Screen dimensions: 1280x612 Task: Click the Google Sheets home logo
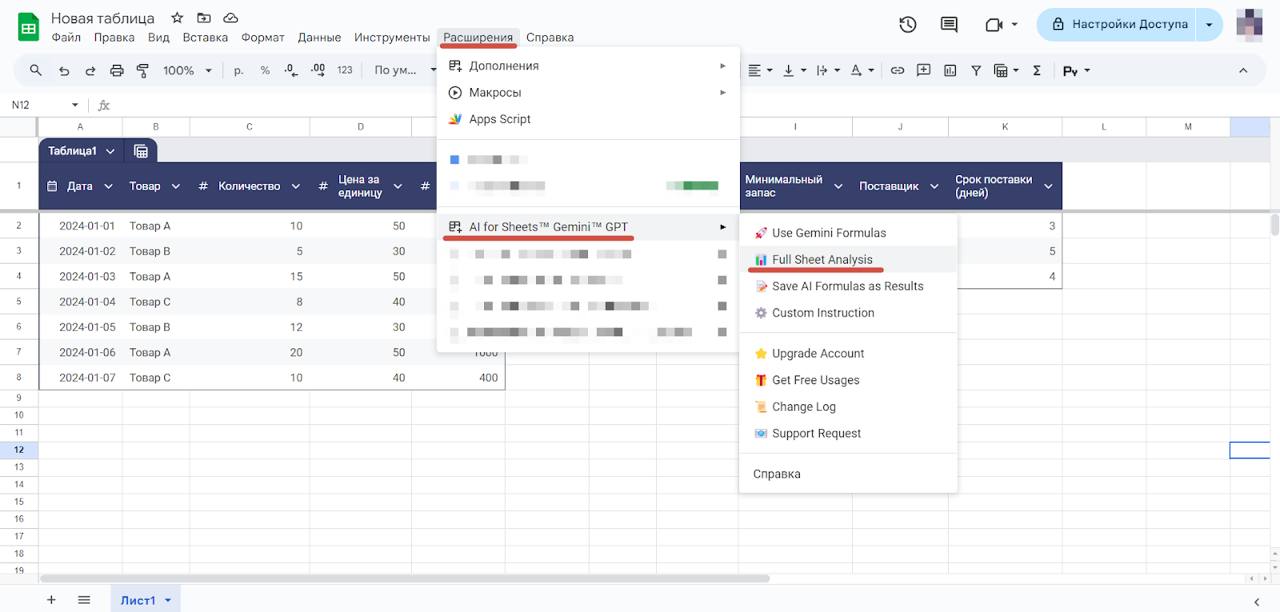(x=28, y=27)
